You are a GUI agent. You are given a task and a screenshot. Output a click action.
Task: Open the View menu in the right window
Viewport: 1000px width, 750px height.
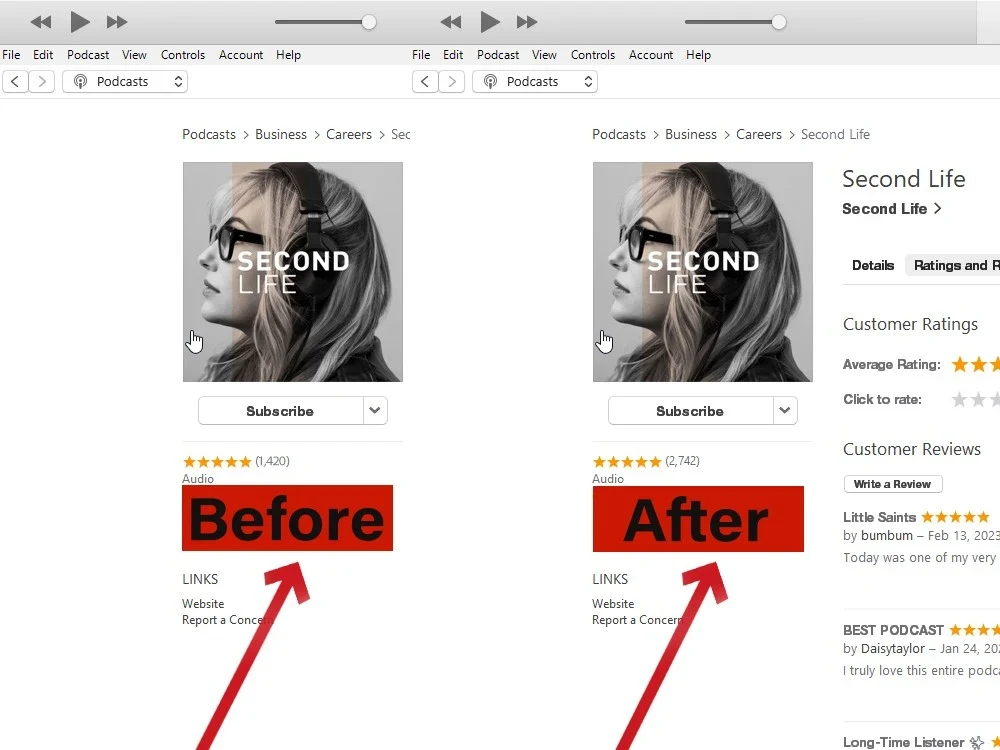tap(544, 55)
